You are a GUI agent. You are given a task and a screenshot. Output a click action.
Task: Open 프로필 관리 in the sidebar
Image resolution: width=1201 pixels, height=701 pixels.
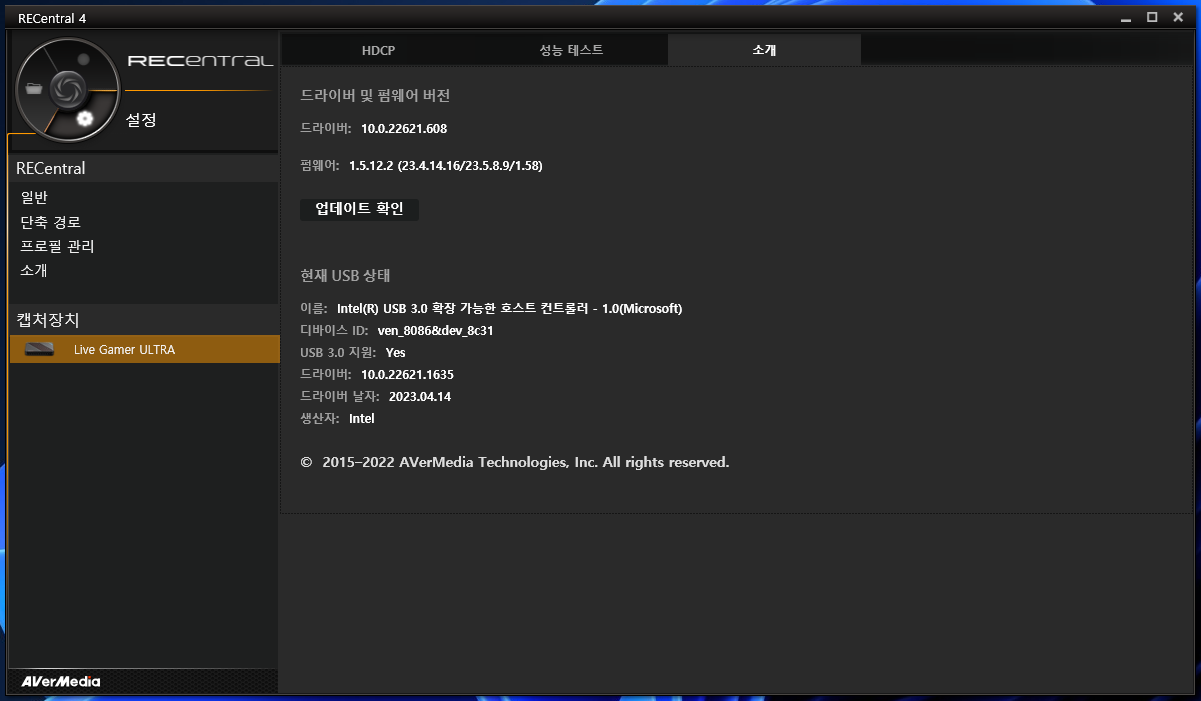[57, 246]
